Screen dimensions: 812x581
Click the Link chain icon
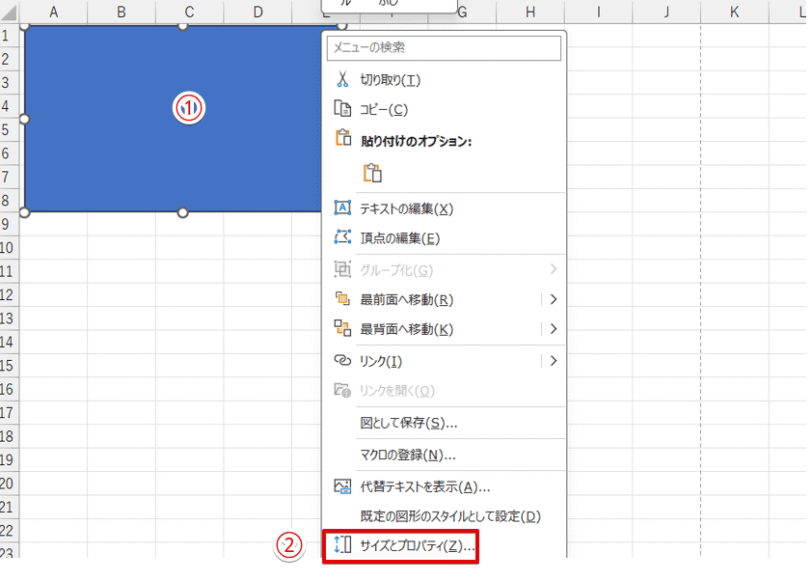[342, 360]
